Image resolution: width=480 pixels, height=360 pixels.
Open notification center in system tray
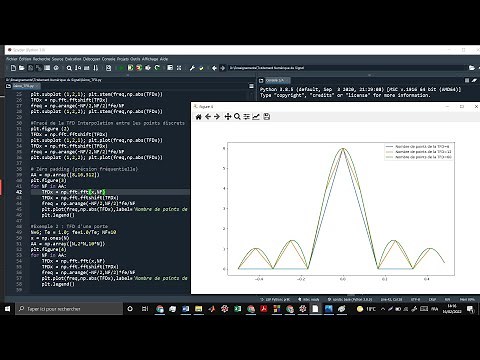(x=470, y=309)
